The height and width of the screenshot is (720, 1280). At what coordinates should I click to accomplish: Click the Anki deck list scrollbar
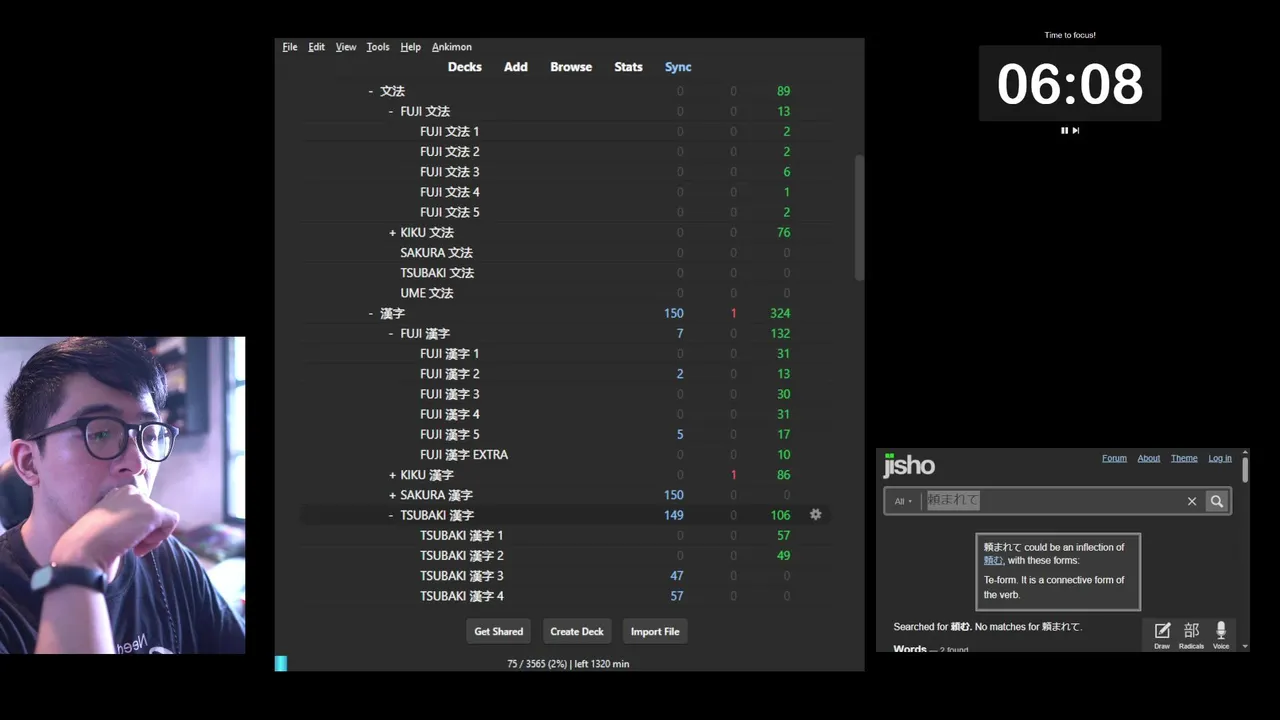point(859,218)
